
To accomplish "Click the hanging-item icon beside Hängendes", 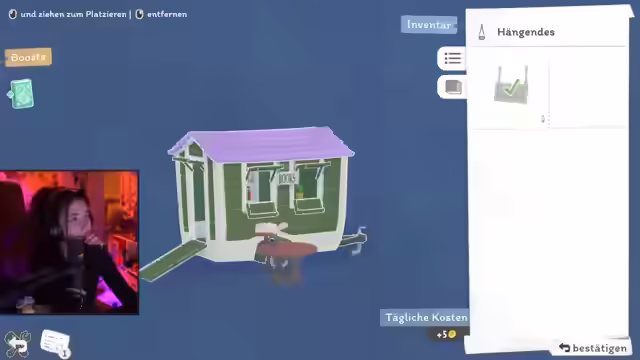I will point(482,32).
